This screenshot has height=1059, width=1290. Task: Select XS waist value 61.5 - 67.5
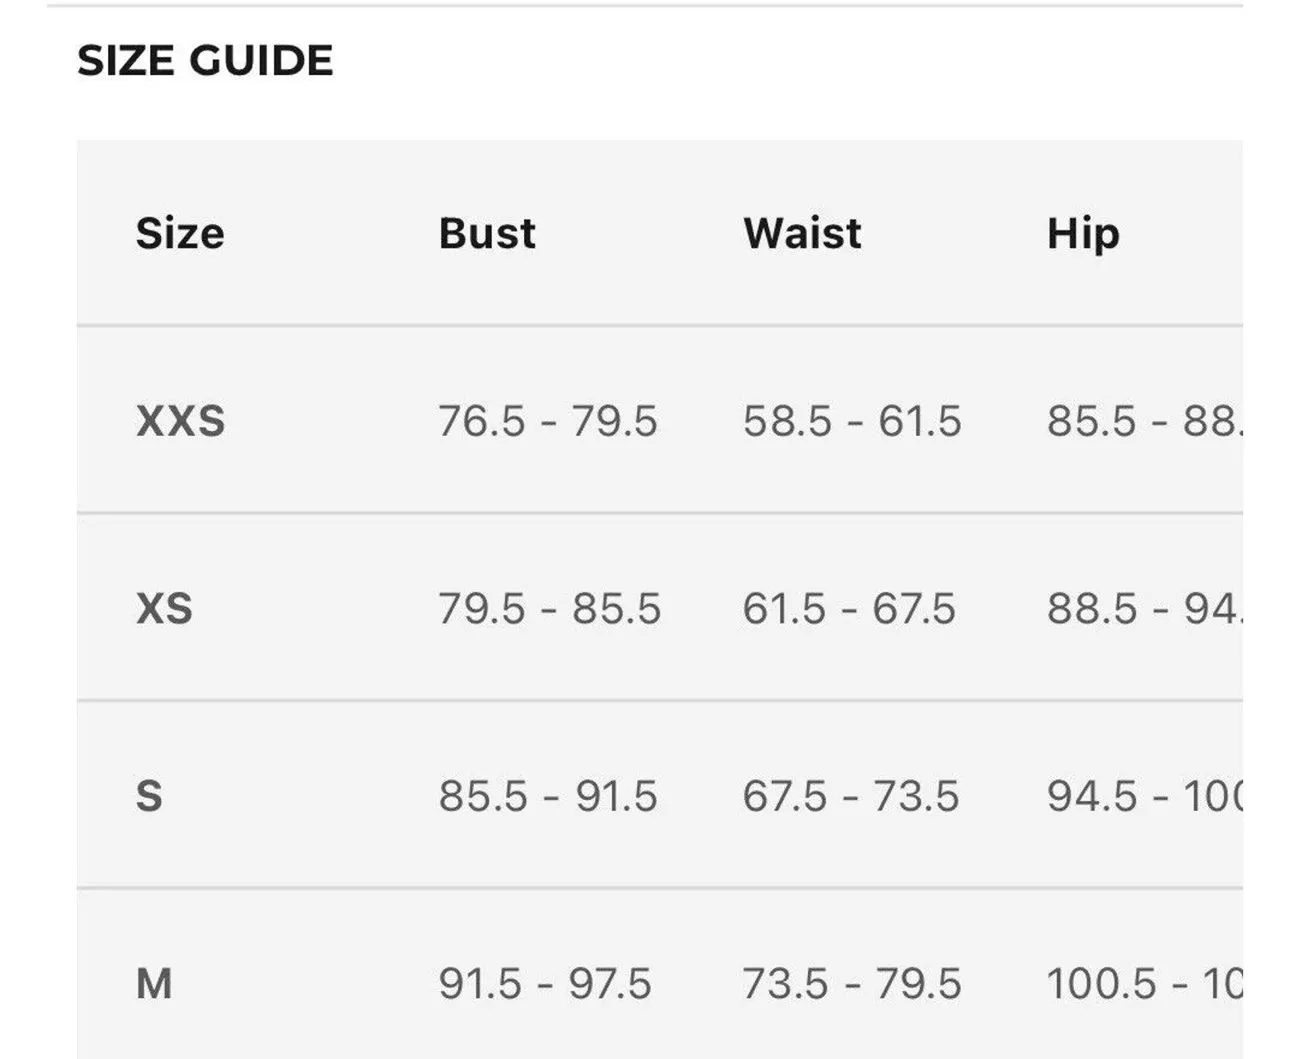[849, 609]
